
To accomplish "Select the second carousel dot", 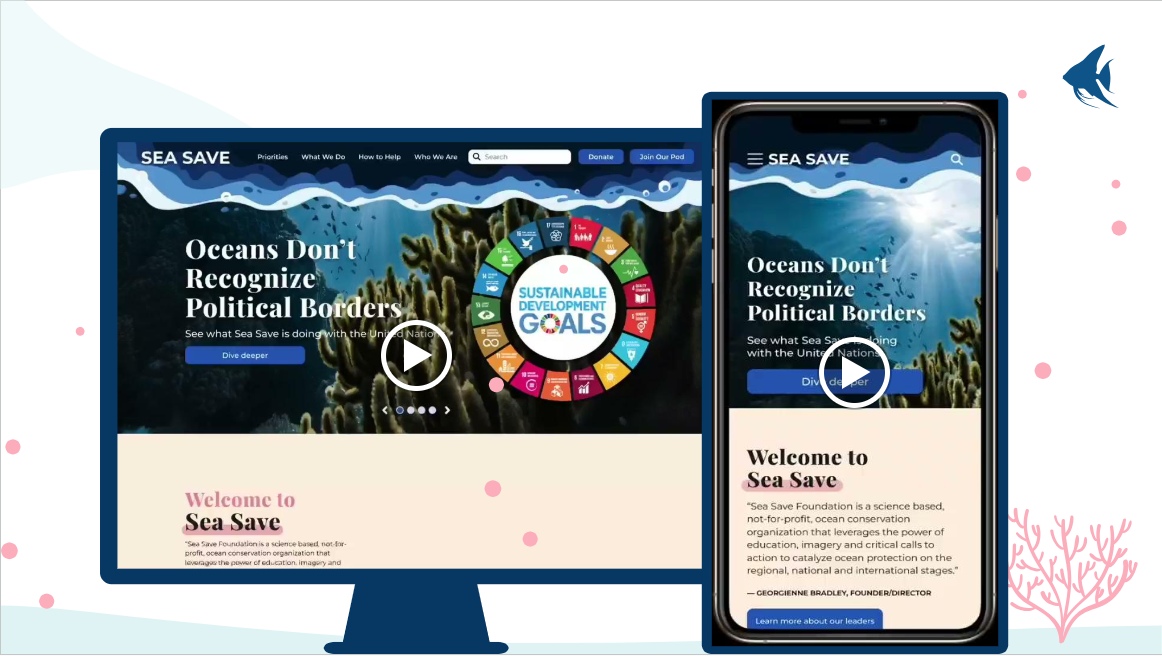I will (411, 410).
